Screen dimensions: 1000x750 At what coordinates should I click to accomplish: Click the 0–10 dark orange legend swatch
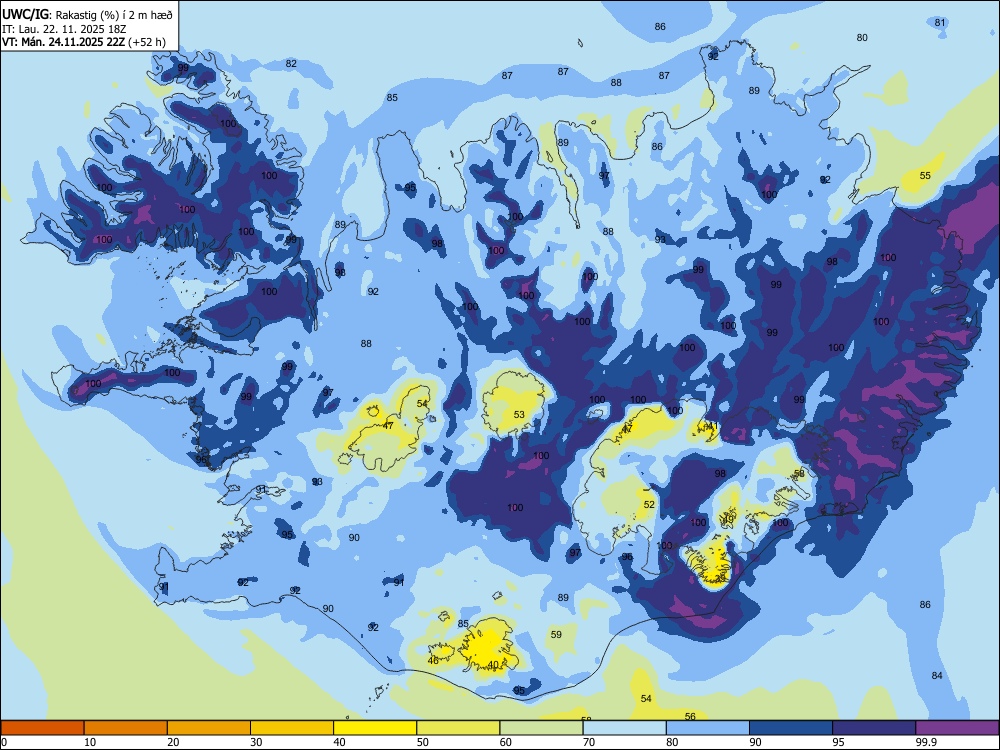tap(42, 728)
